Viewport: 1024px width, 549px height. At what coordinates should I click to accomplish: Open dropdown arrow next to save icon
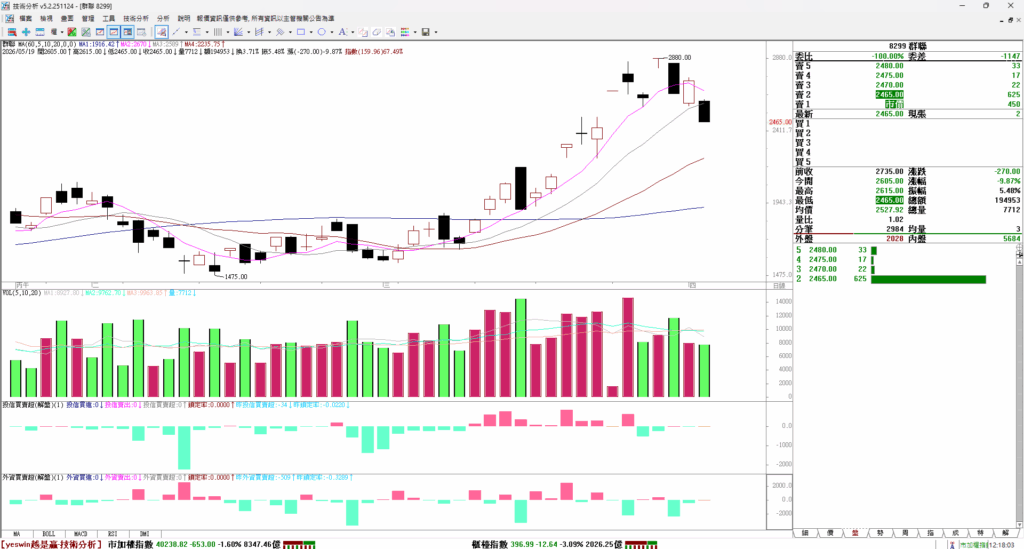(x=436, y=31)
